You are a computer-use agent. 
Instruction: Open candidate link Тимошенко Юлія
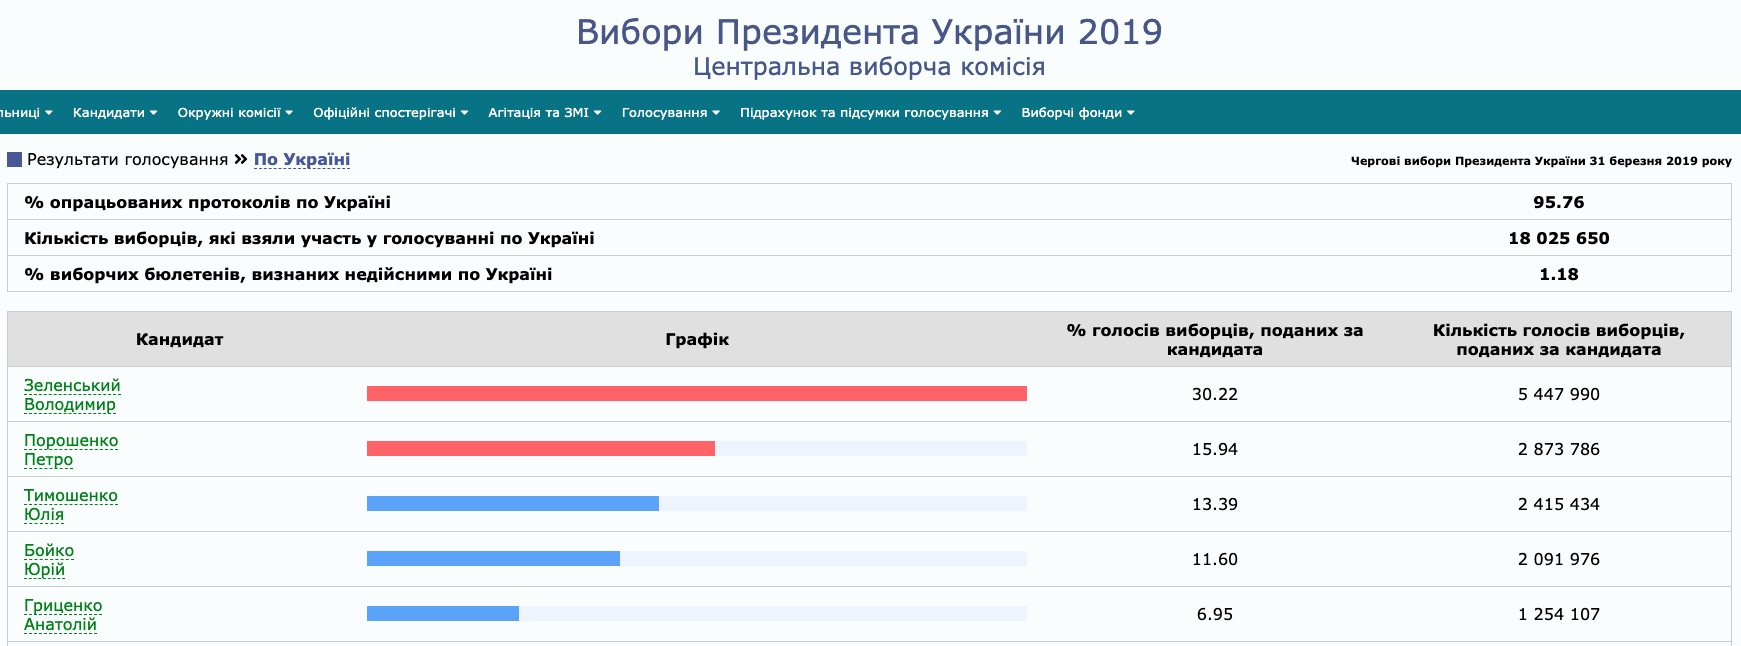(x=71, y=505)
